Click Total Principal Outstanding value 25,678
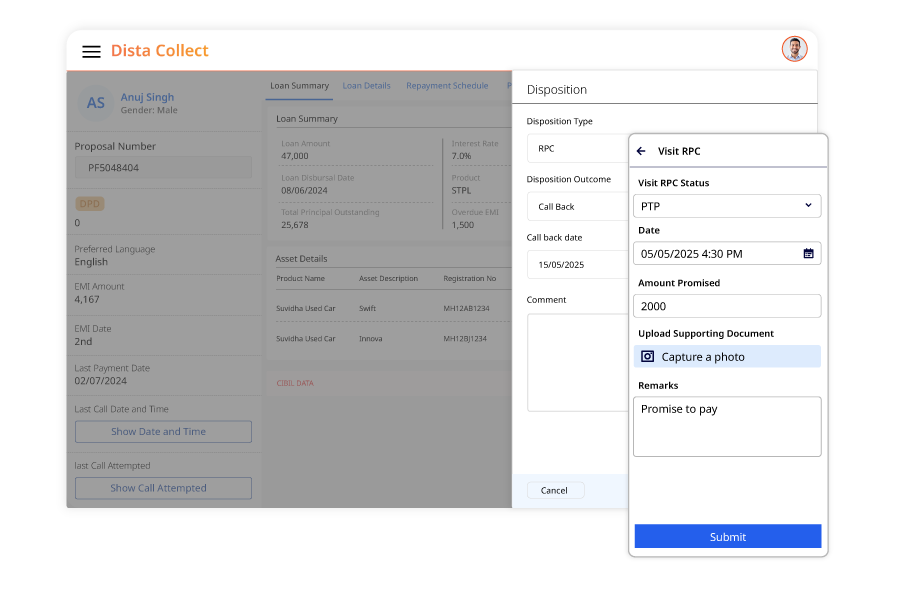The width and height of the screenshot is (900, 600). [x=294, y=225]
